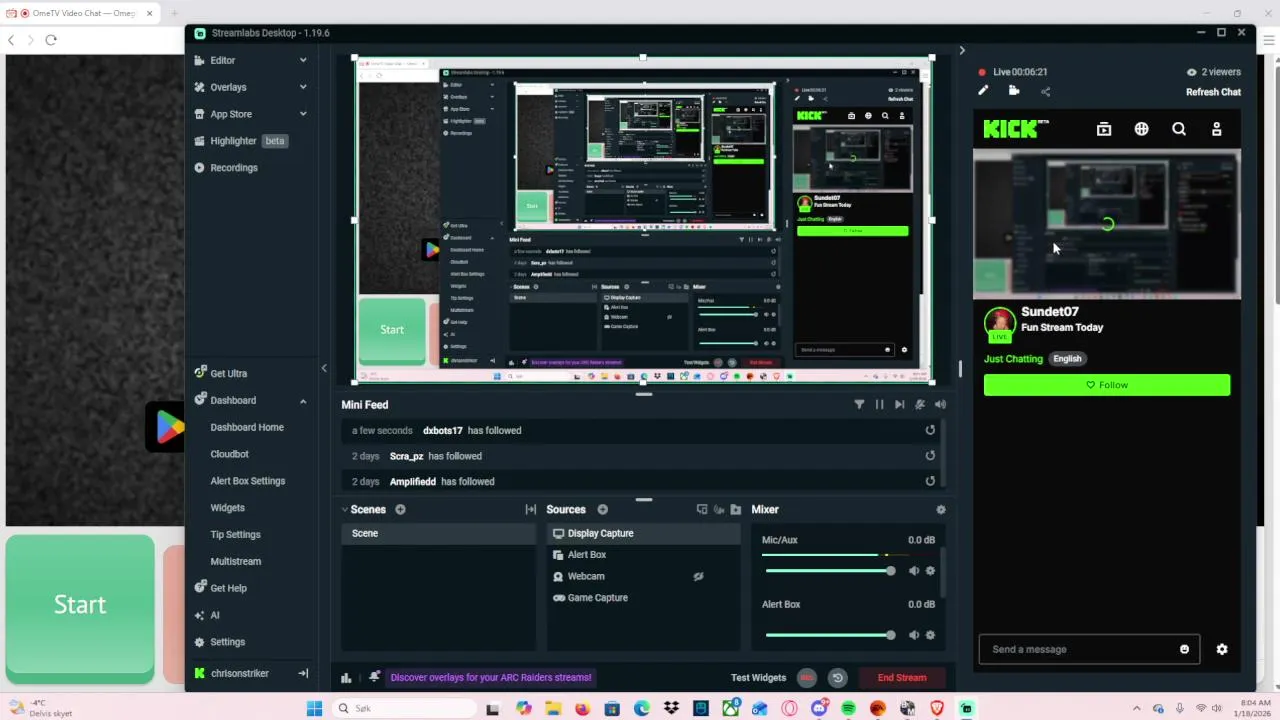Screen dimensions: 1280x720
Task: Open the Widgets page
Action: tap(227, 508)
